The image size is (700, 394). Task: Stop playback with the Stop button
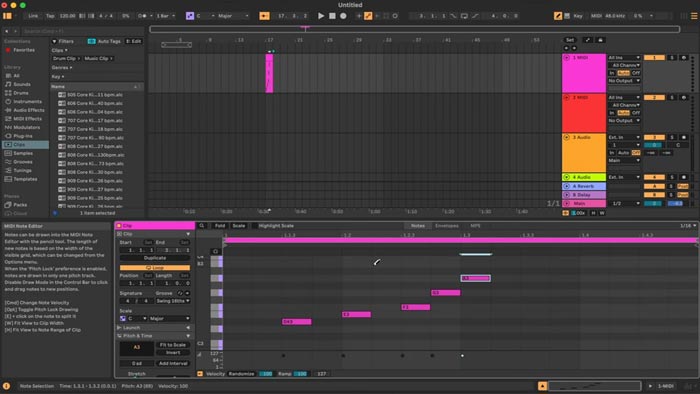coord(332,16)
